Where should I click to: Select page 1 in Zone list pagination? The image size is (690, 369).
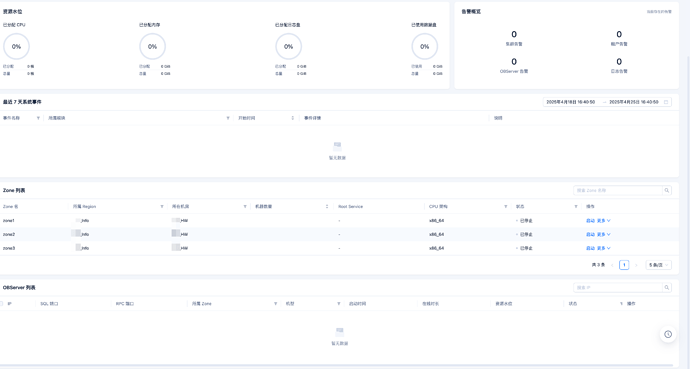coord(624,265)
